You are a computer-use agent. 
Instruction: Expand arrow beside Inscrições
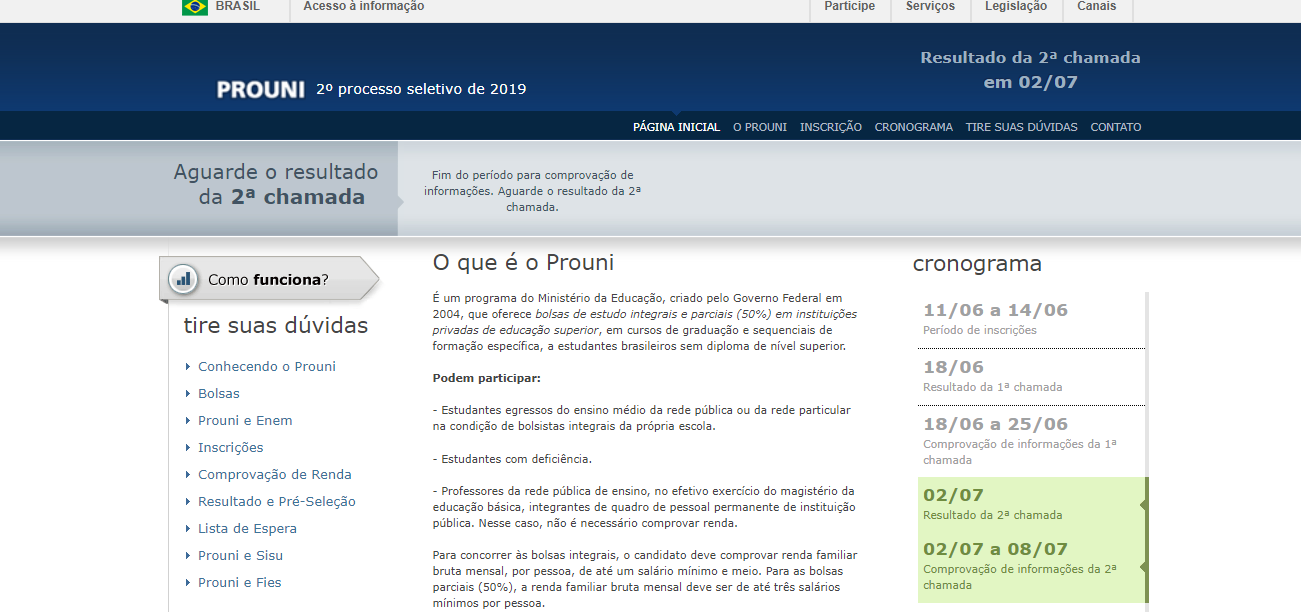pyautogui.click(x=188, y=447)
